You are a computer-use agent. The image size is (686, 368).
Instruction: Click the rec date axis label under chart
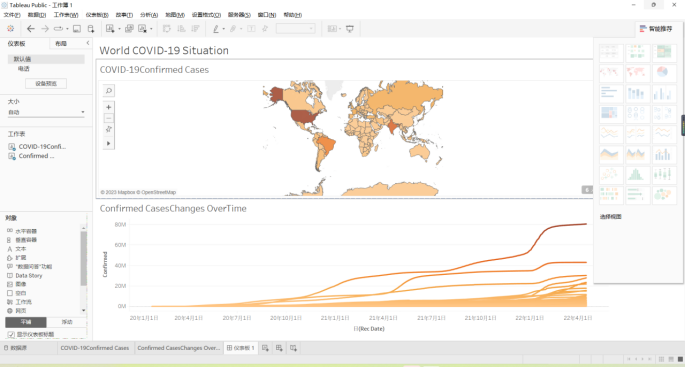click(369, 329)
